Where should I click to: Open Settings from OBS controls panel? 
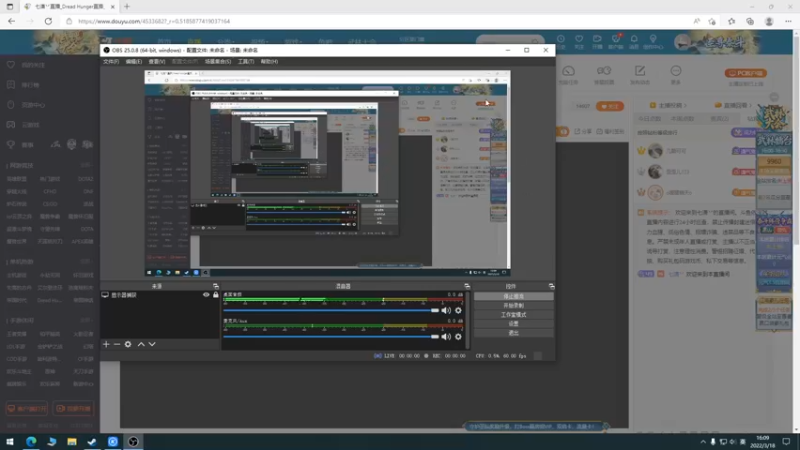(514, 323)
